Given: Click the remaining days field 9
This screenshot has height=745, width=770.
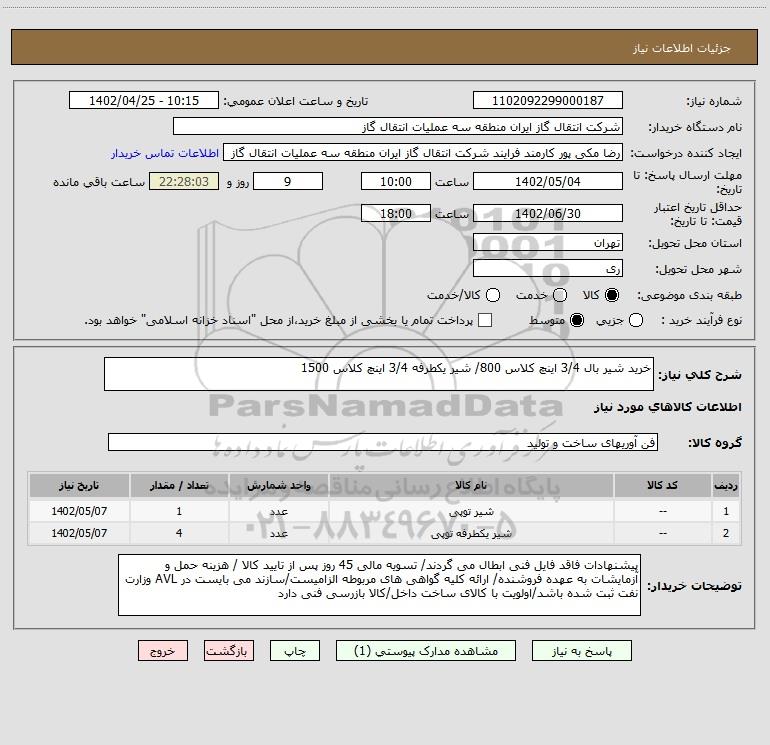Looking at the screenshot, I should (x=288, y=181).
